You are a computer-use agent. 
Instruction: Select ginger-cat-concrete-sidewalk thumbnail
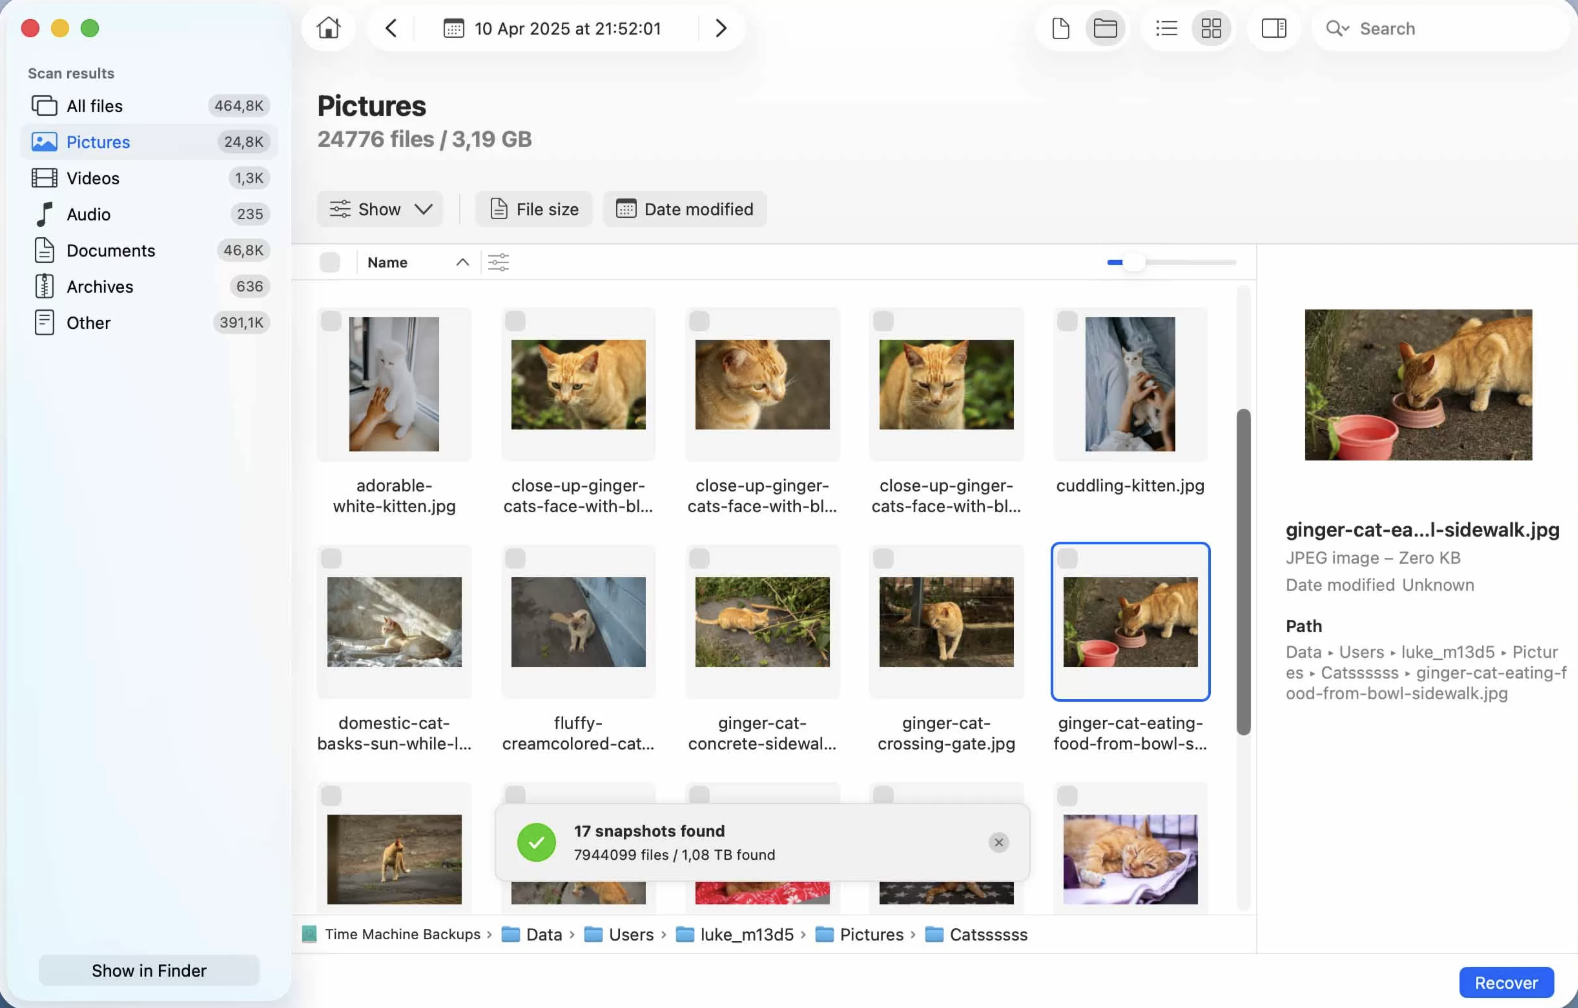[x=762, y=622]
